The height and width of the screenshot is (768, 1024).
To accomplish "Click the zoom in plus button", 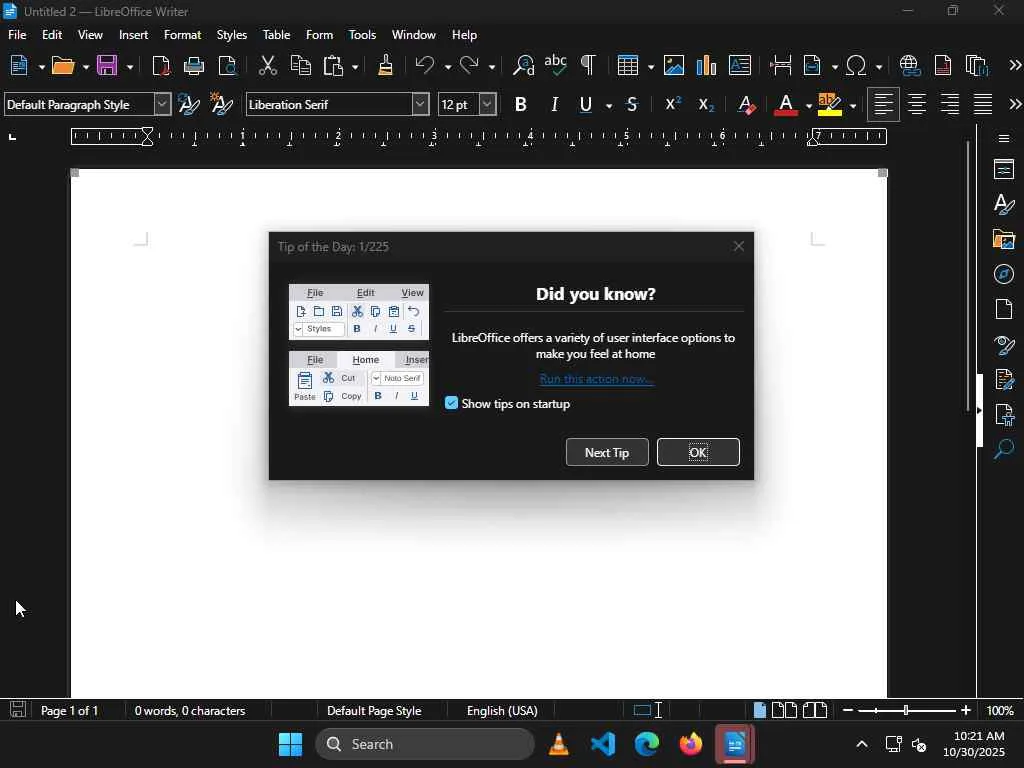I will click(966, 710).
